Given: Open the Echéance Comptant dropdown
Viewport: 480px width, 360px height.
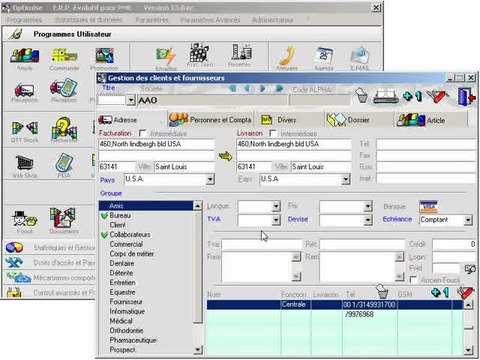Looking at the screenshot, I should click(468, 219).
